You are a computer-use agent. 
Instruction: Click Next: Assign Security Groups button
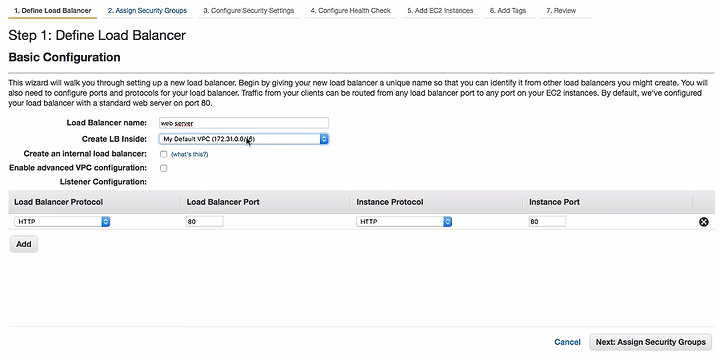tap(651, 342)
